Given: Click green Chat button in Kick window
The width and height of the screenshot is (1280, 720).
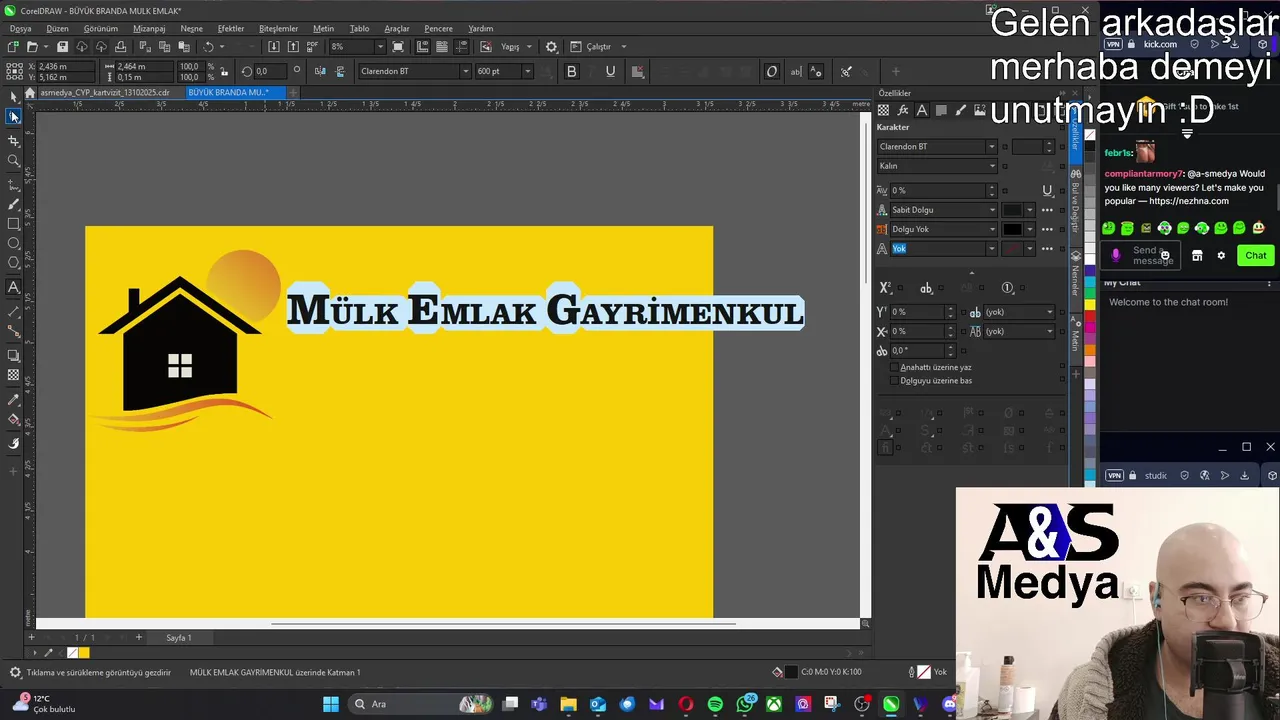Looking at the screenshot, I should click(1255, 255).
